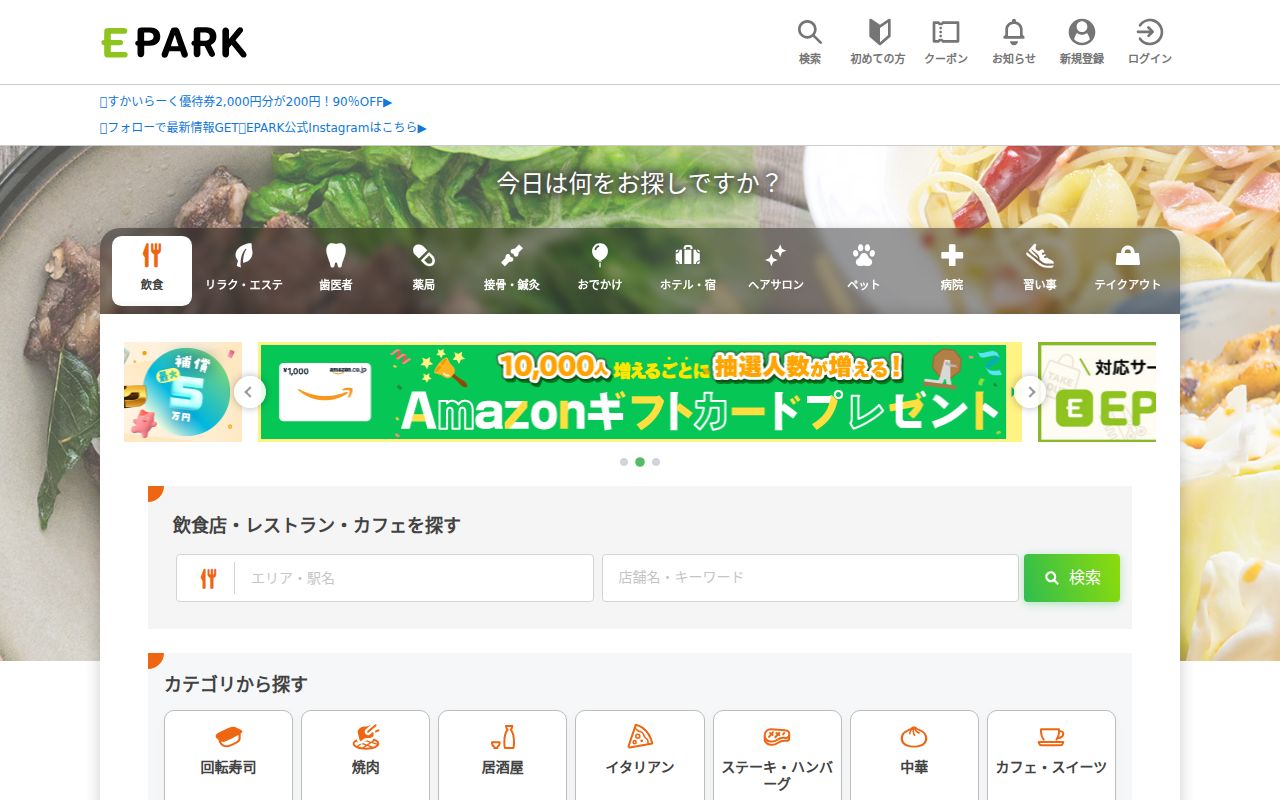Viewport: 1280px width, 800px height.
Task: Click the ログイン login icon
Action: [1150, 42]
